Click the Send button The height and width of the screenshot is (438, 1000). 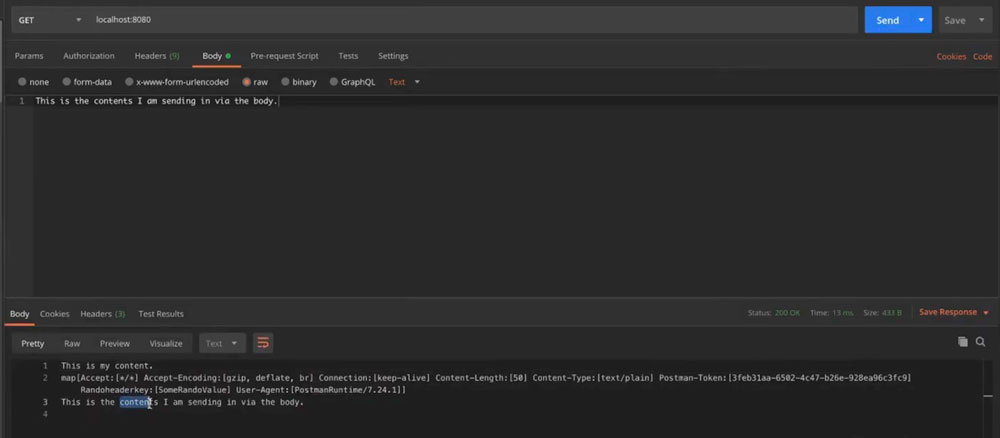pos(888,20)
